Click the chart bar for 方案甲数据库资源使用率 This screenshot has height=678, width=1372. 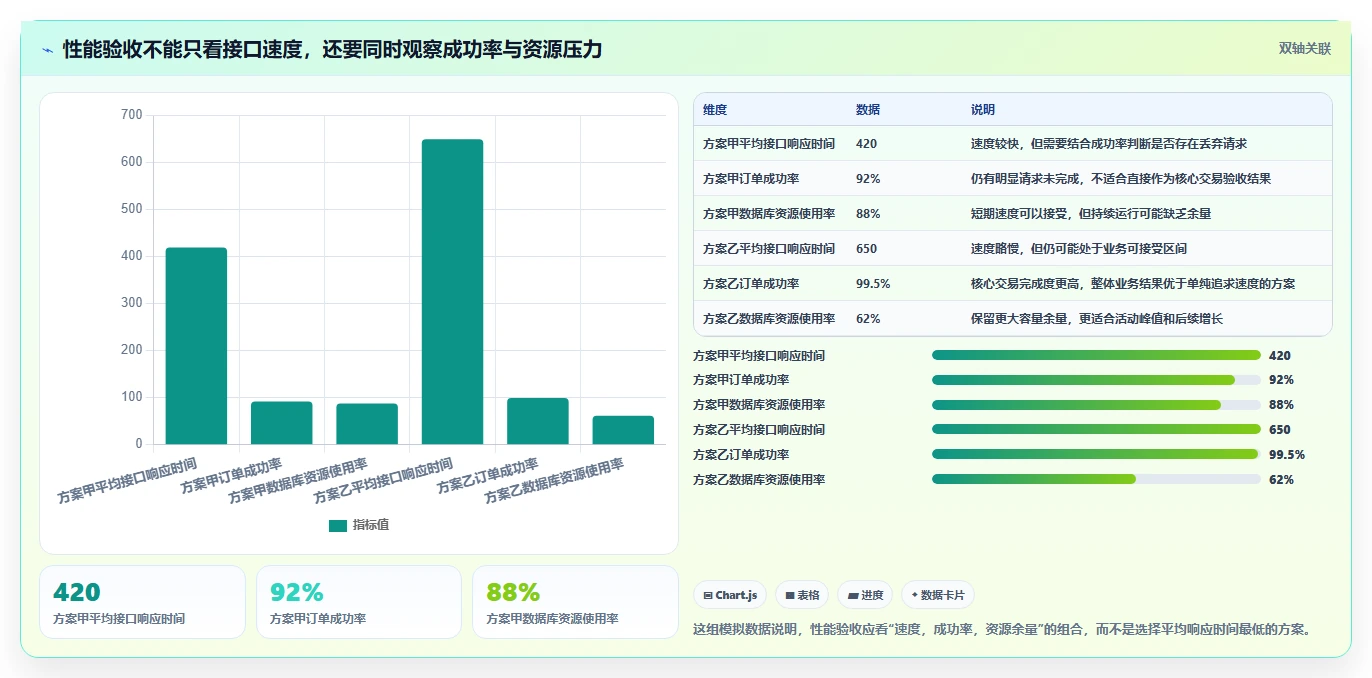(x=367, y=424)
